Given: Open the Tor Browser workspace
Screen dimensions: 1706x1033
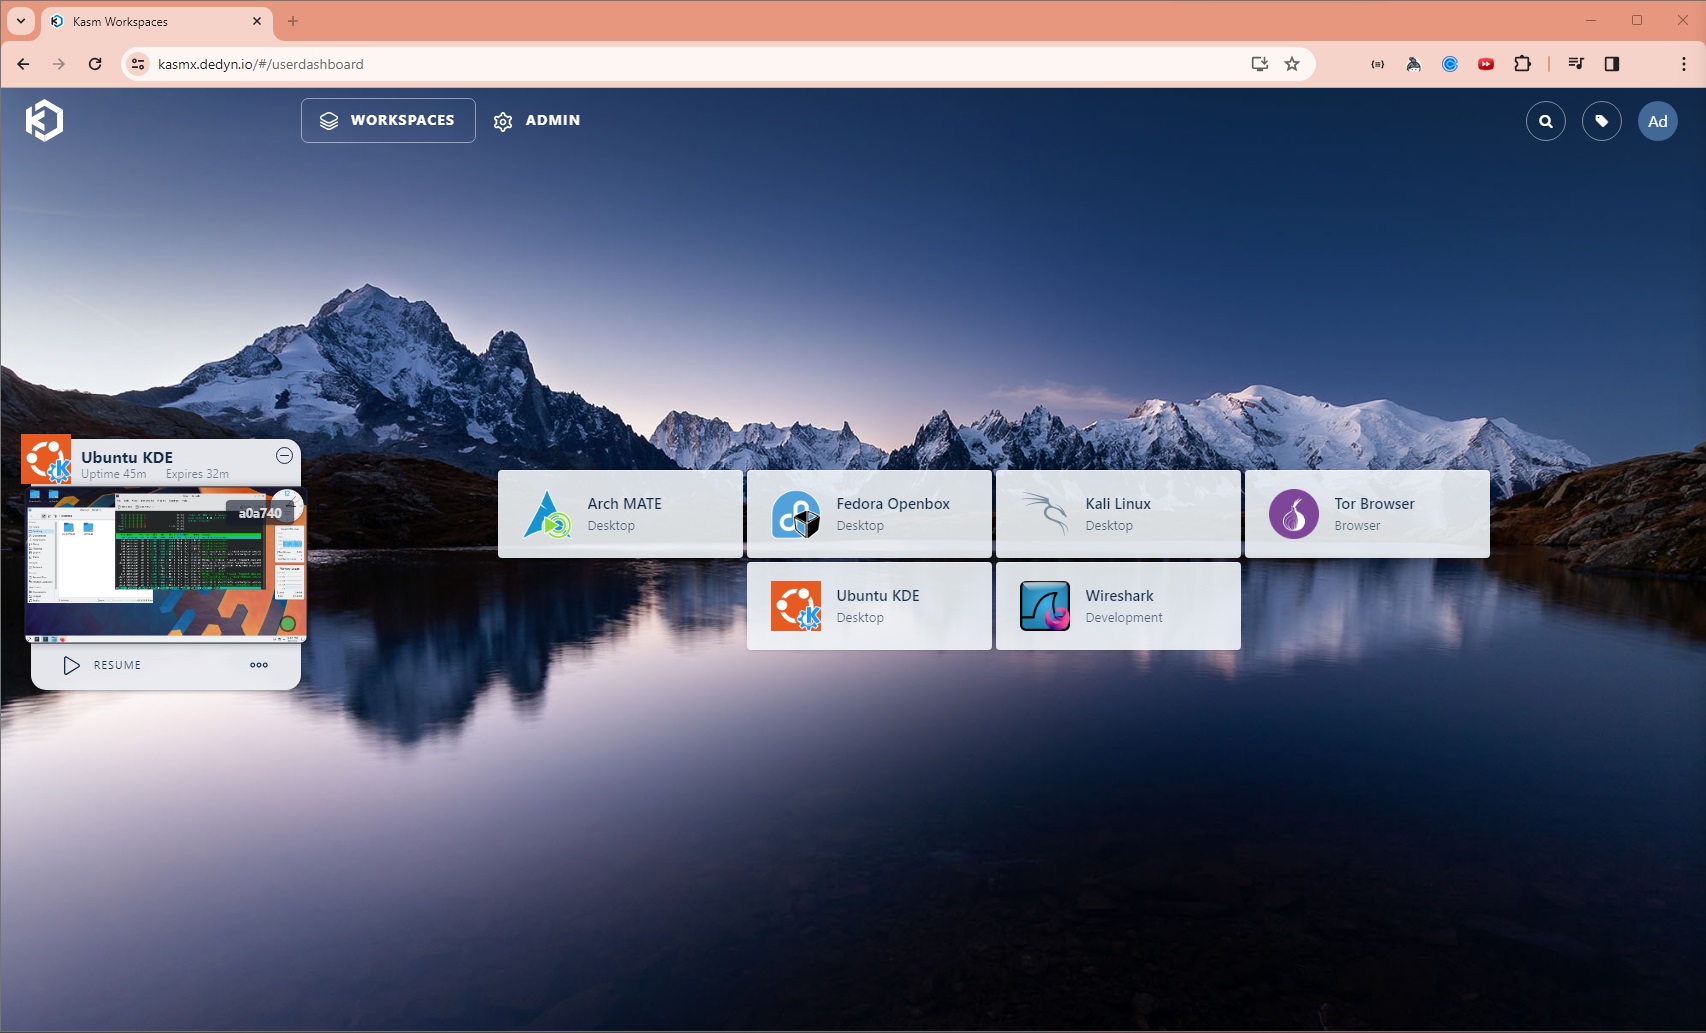Looking at the screenshot, I should tap(1366, 513).
